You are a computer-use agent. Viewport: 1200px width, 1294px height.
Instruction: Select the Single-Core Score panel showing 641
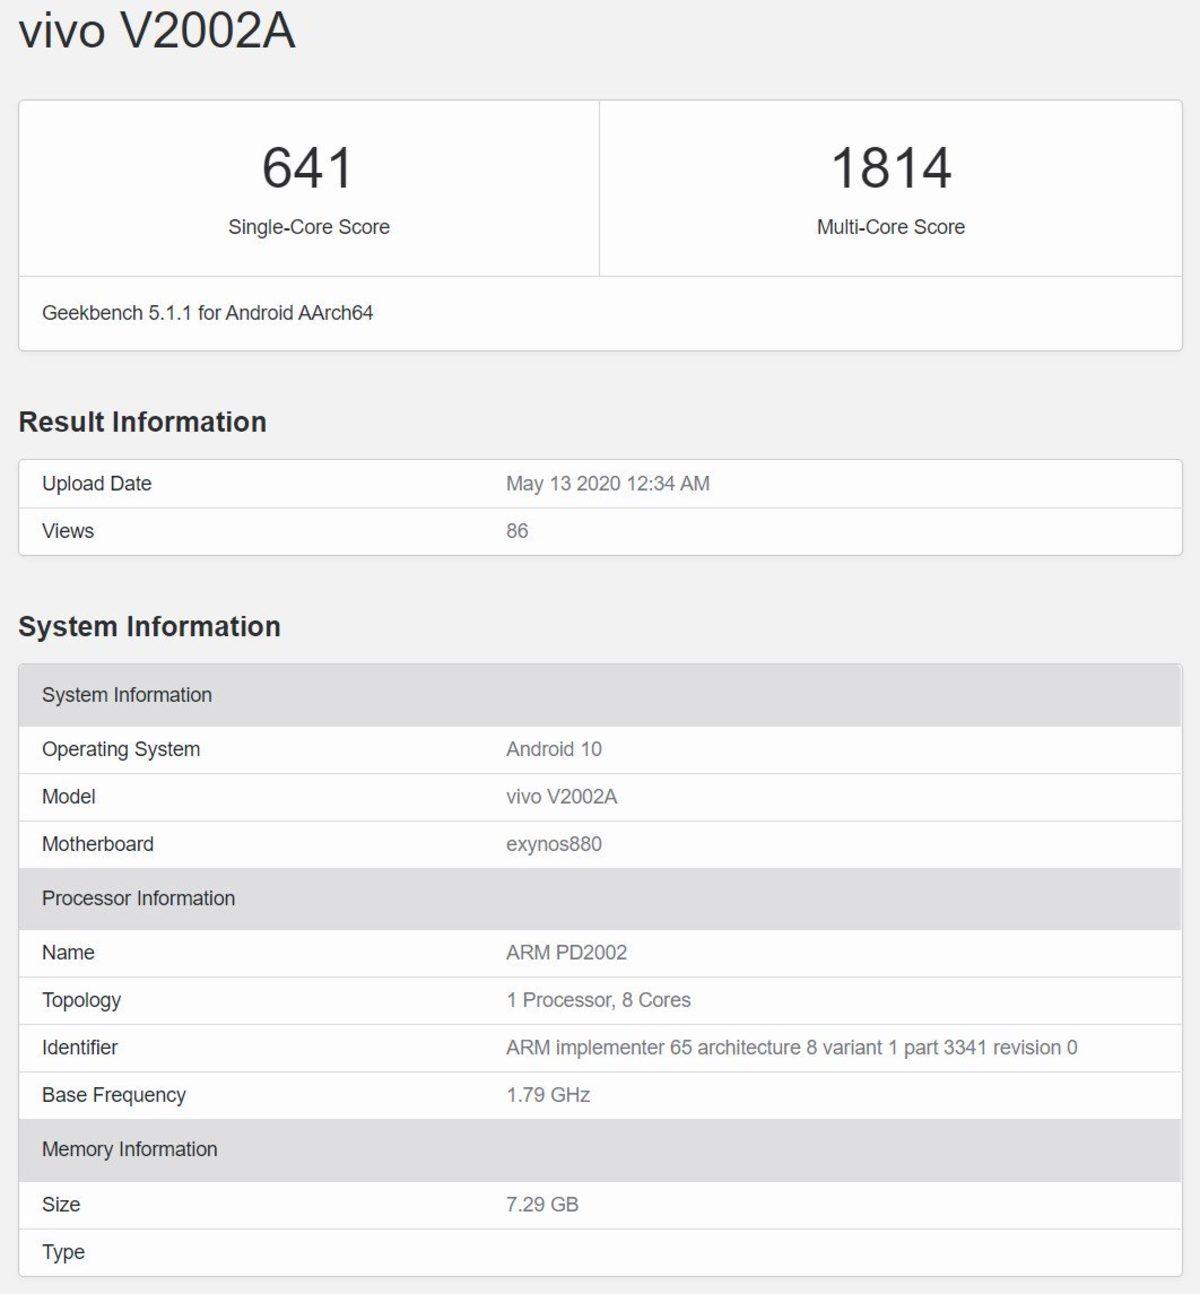click(307, 185)
